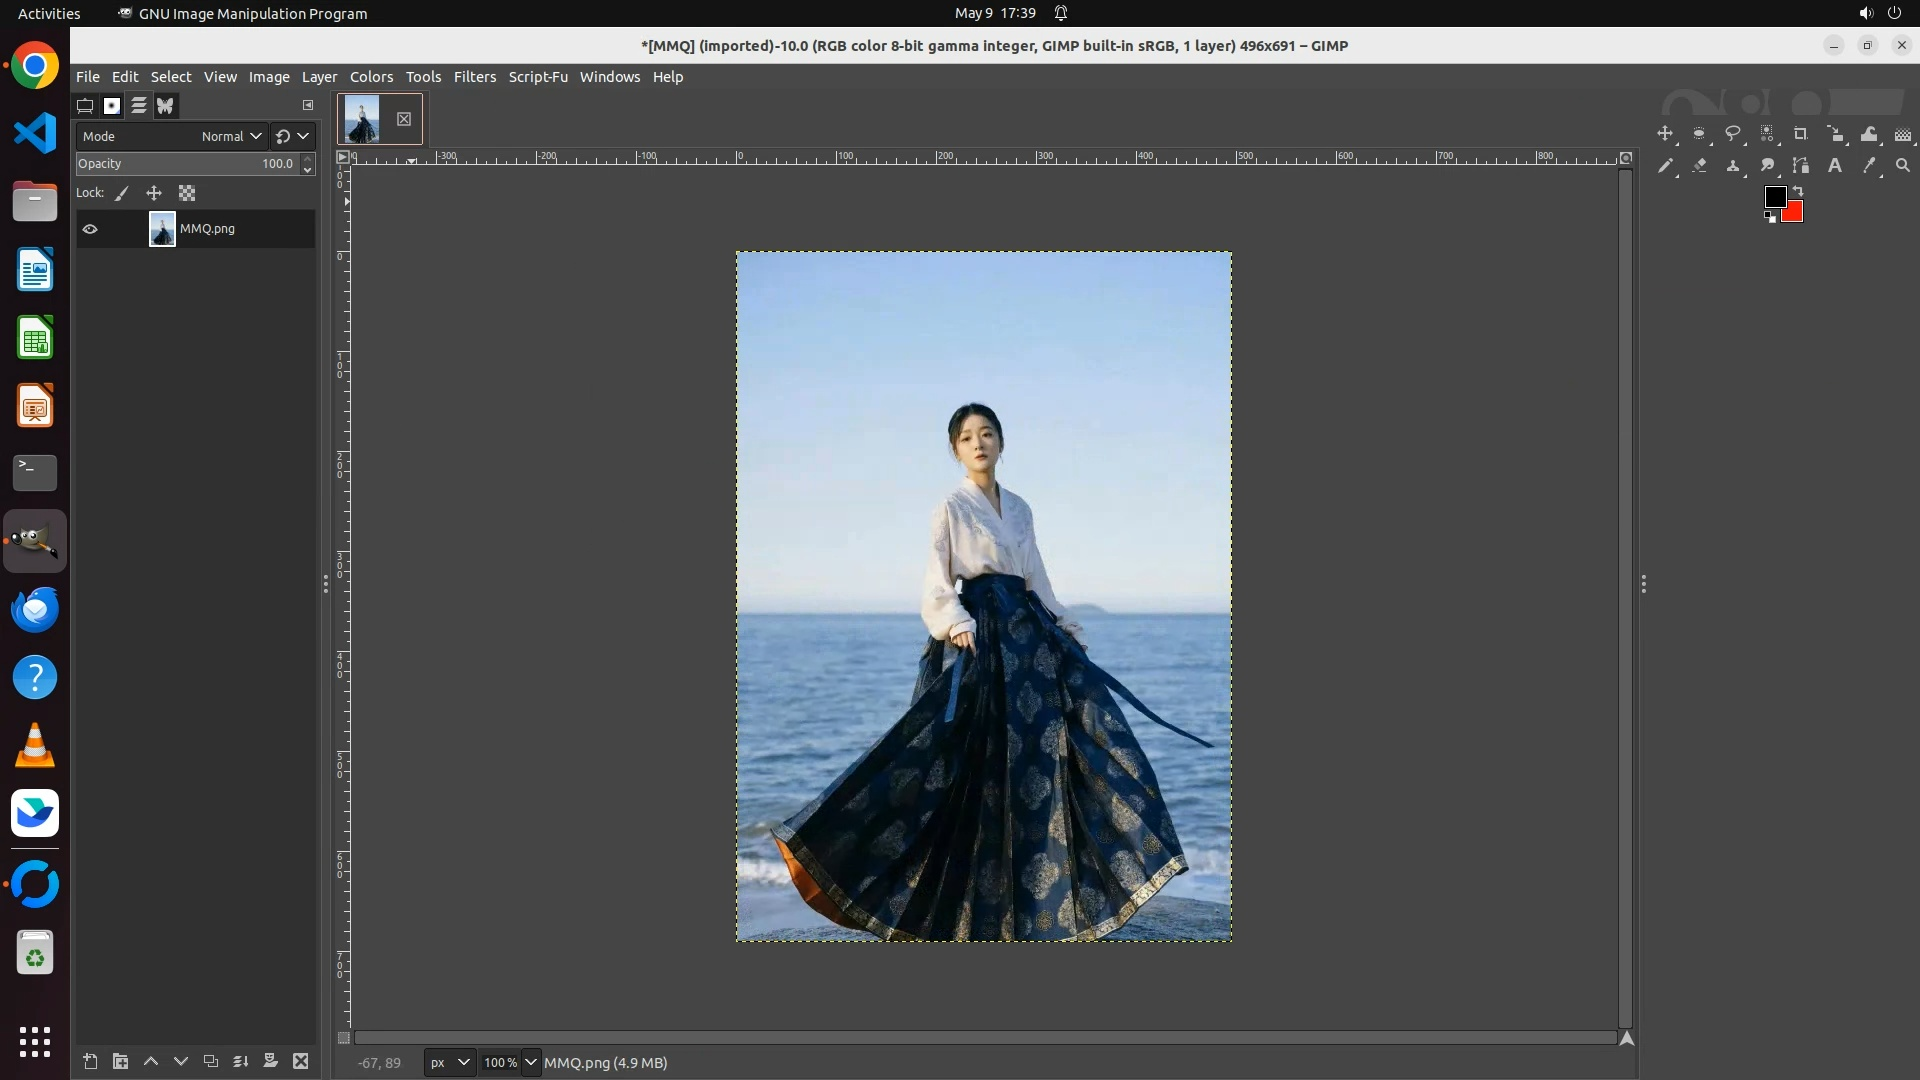
Task: Expand the zoom percentage dropdown
Action: coord(531,1062)
